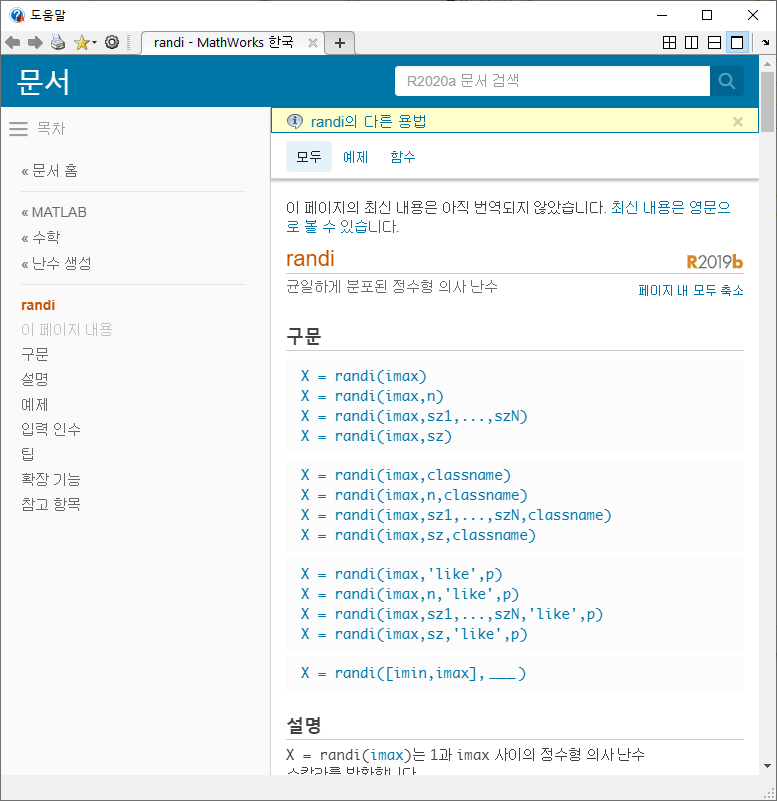Click the imax link in 설명 paragraph
Image resolution: width=777 pixels, height=801 pixels.
coord(387,755)
